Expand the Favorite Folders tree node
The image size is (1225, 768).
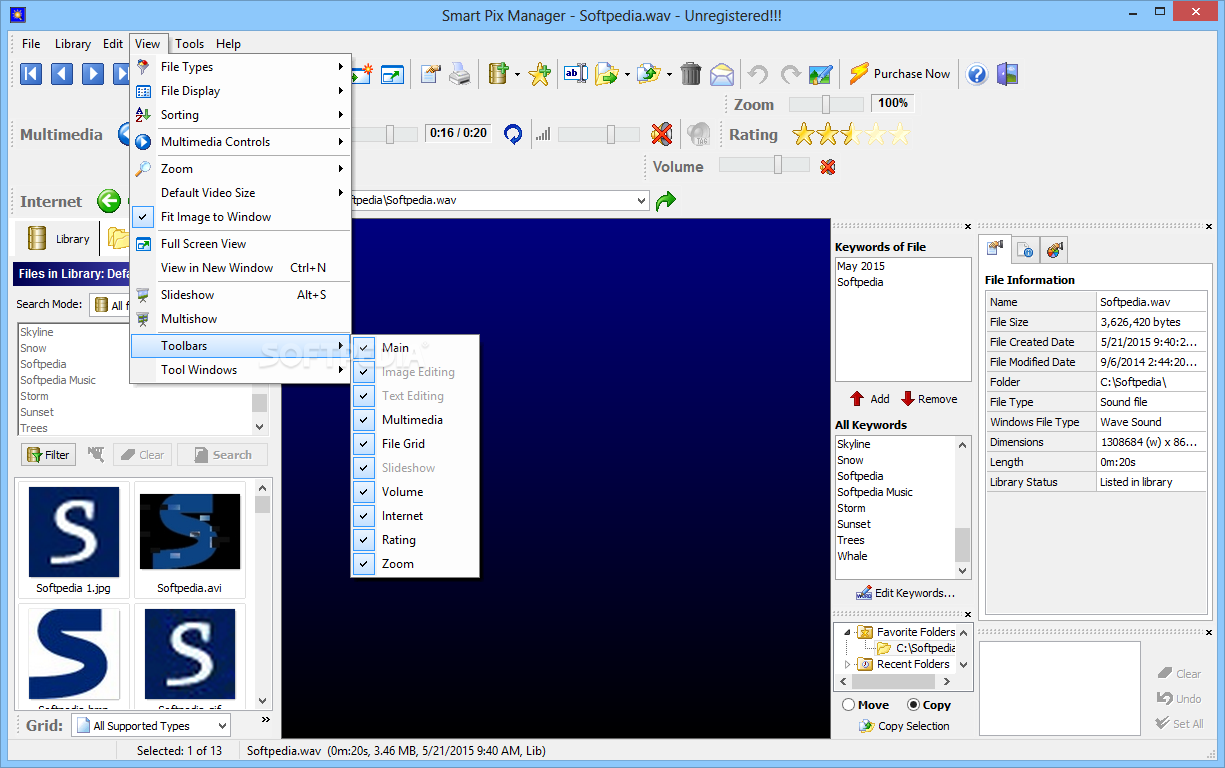coord(848,632)
